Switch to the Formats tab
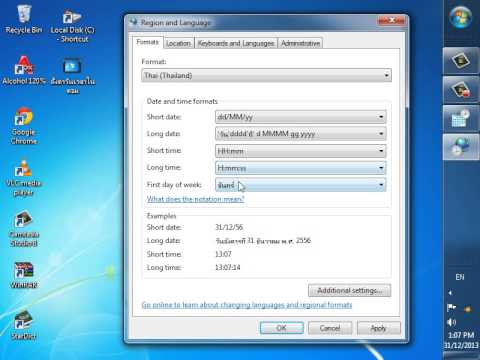The height and width of the screenshot is (360, 480). click(147, 42)
